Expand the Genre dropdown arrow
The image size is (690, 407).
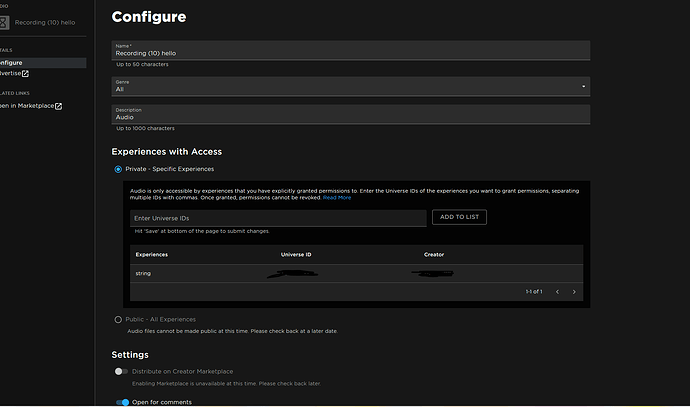(584, 86)
